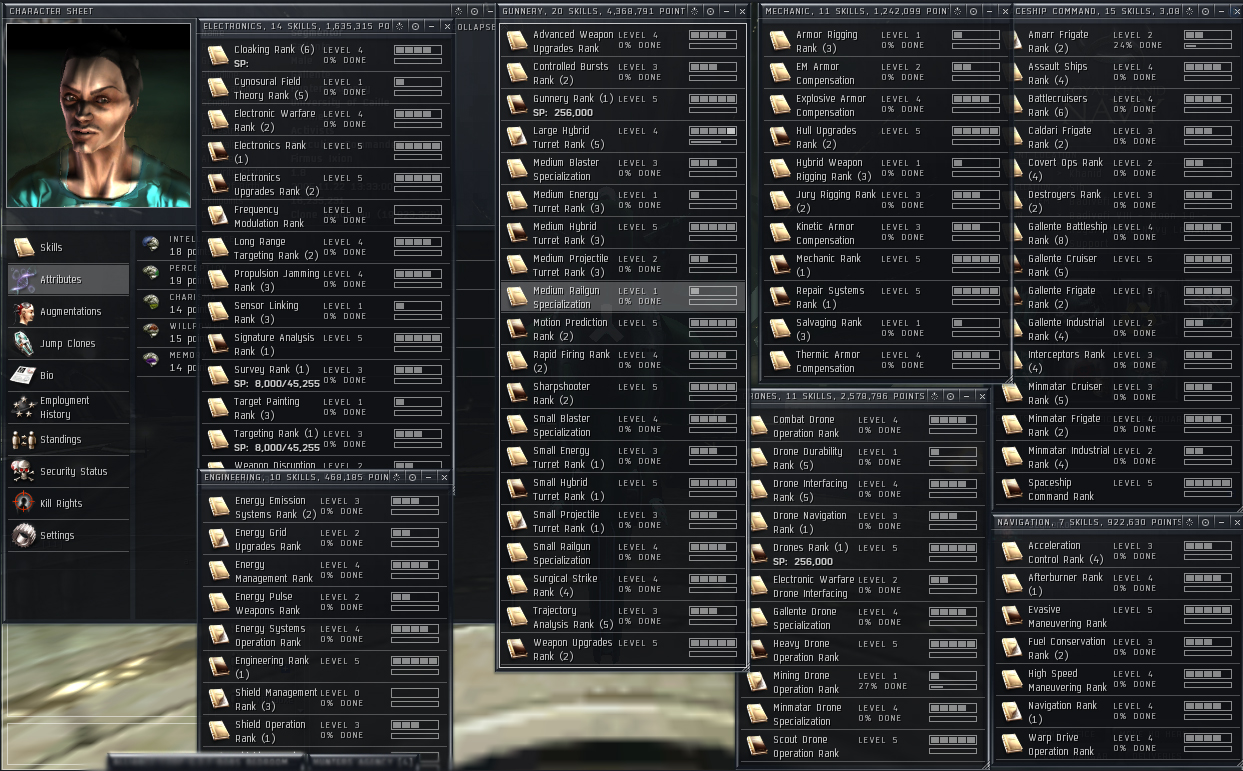Select the Energy Management skill row
Image resolution: width=1243 pixels, height=771 pixels.
pos(326,570)
